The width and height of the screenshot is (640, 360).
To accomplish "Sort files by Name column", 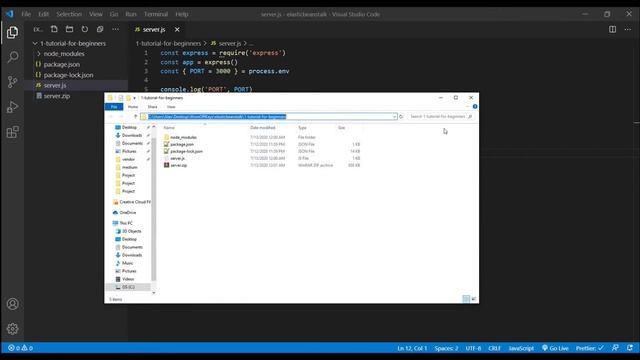I will [x=169, y=128].
